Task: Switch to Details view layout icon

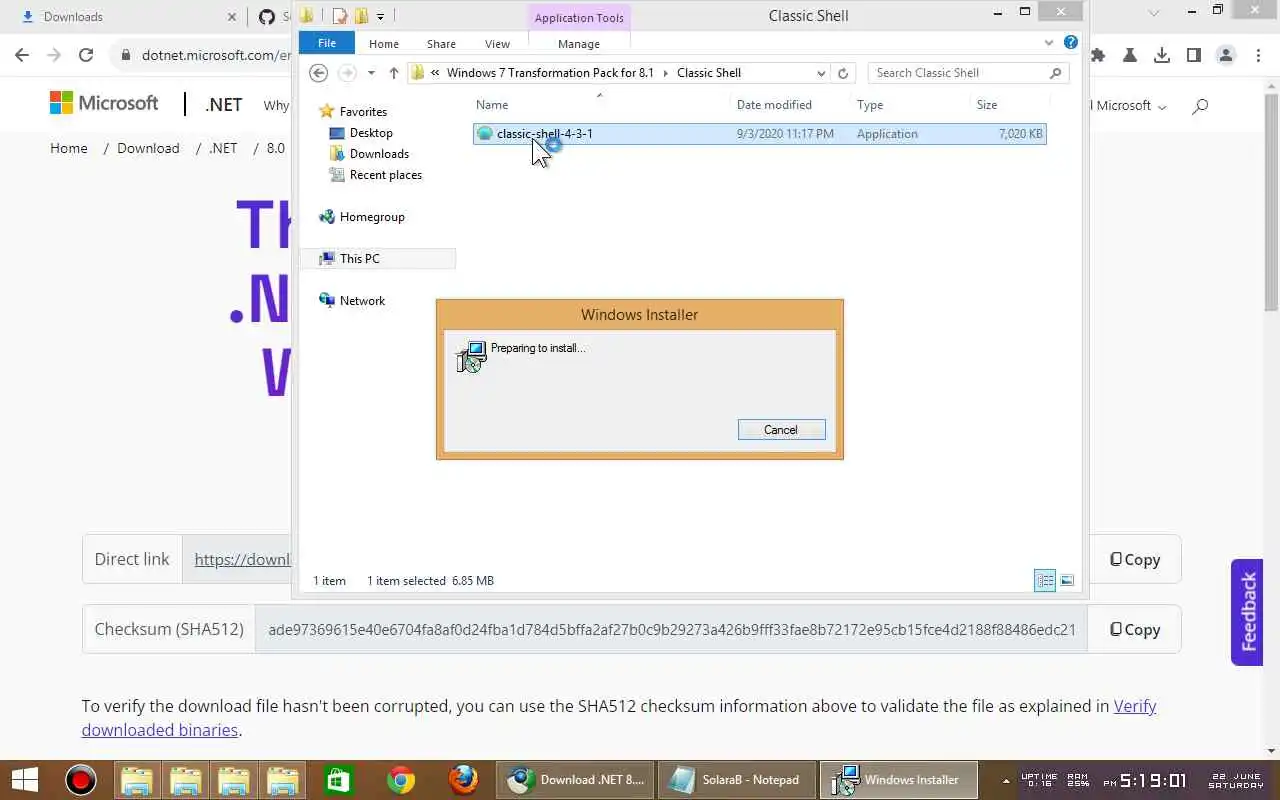Action: click(1045, 581)
